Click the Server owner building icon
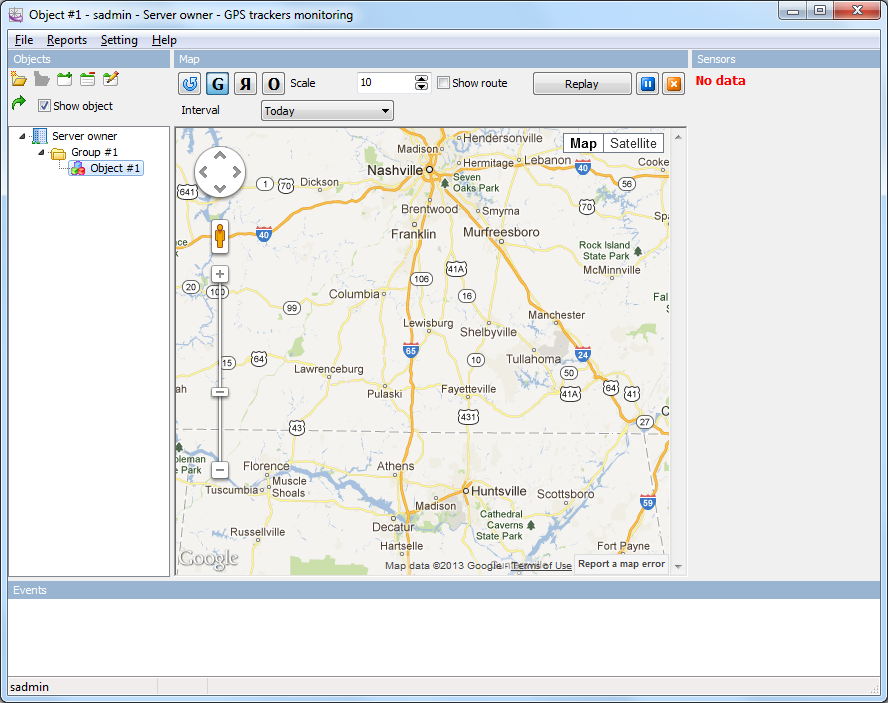The image size is (888, 703). [40, 136]
